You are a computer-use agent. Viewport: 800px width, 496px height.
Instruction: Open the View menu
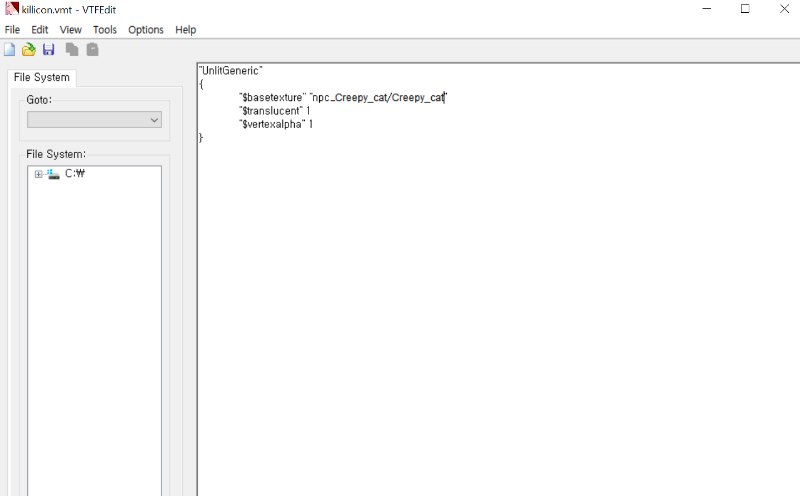(x=70, y=30)
